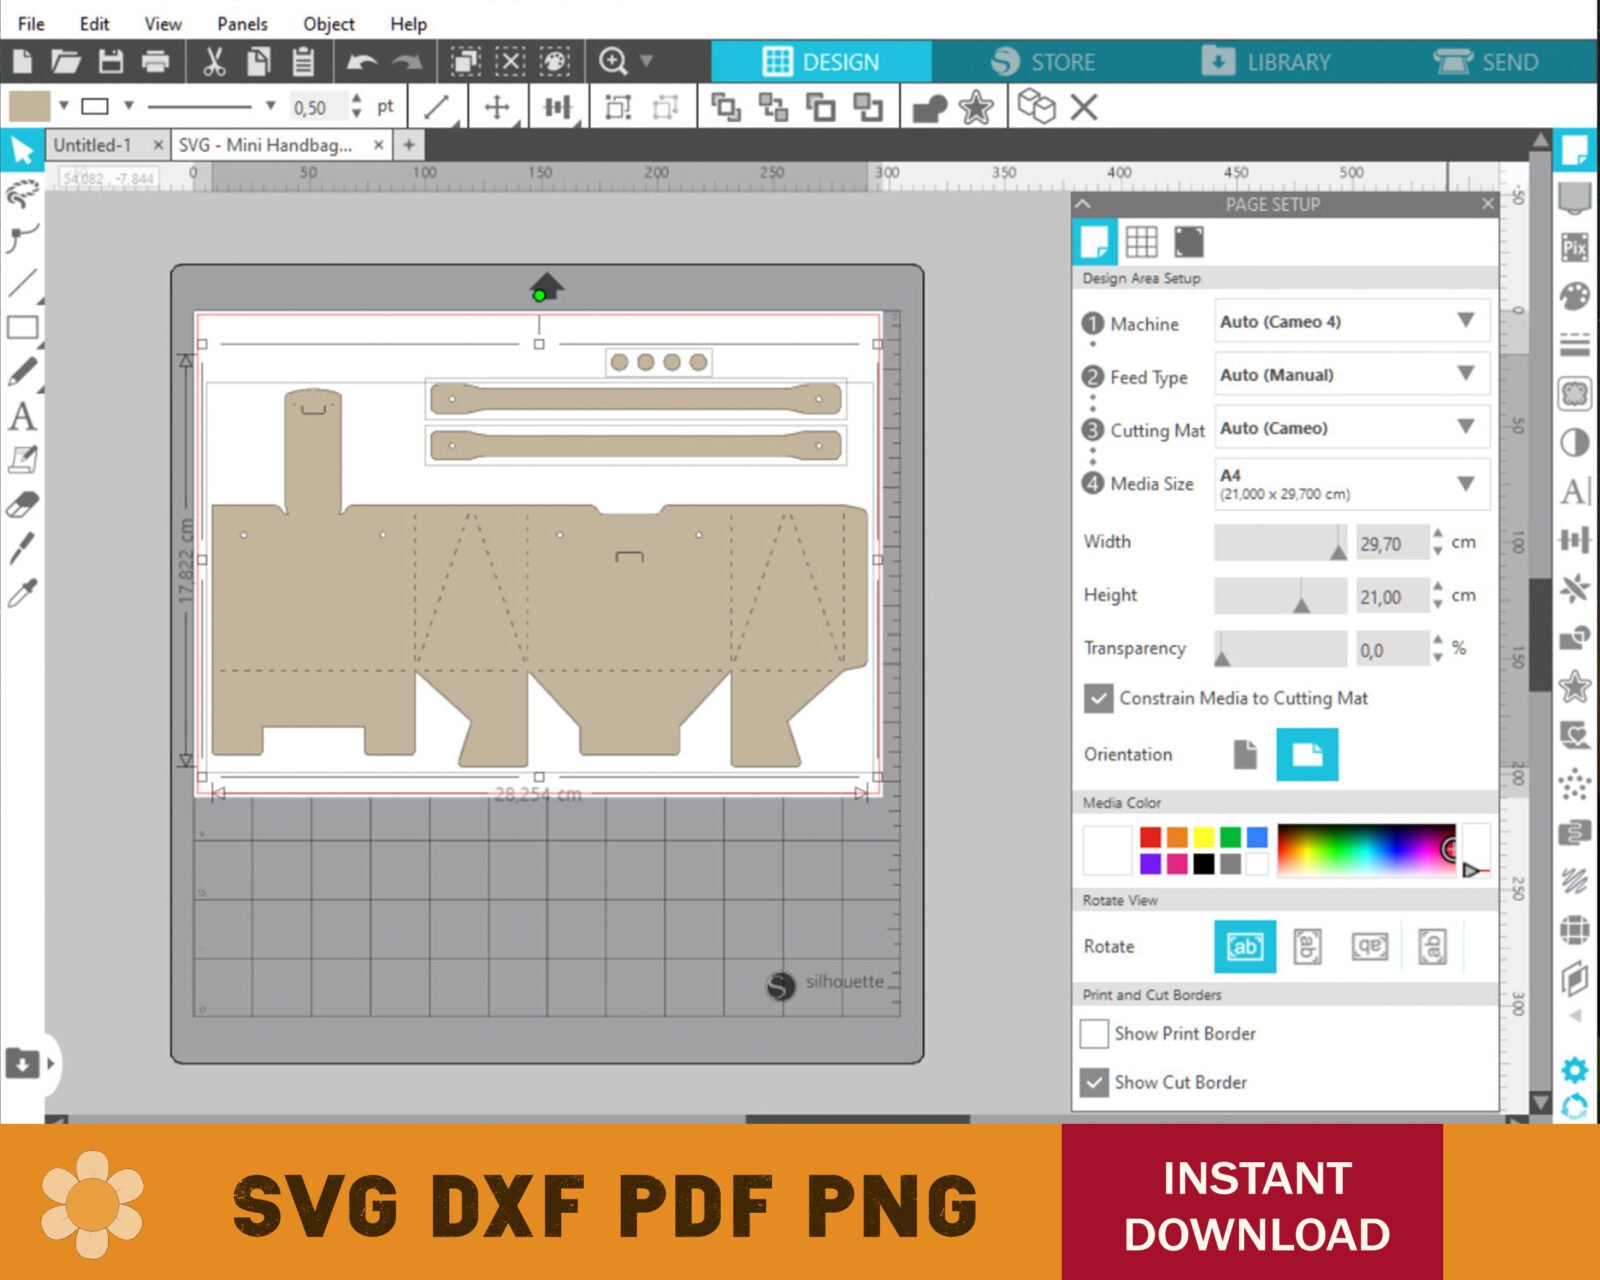This screenshot has height=1280, width=1600.
Task: Open Media Size dropdown A4
Action: click(x=1352, y=484)
